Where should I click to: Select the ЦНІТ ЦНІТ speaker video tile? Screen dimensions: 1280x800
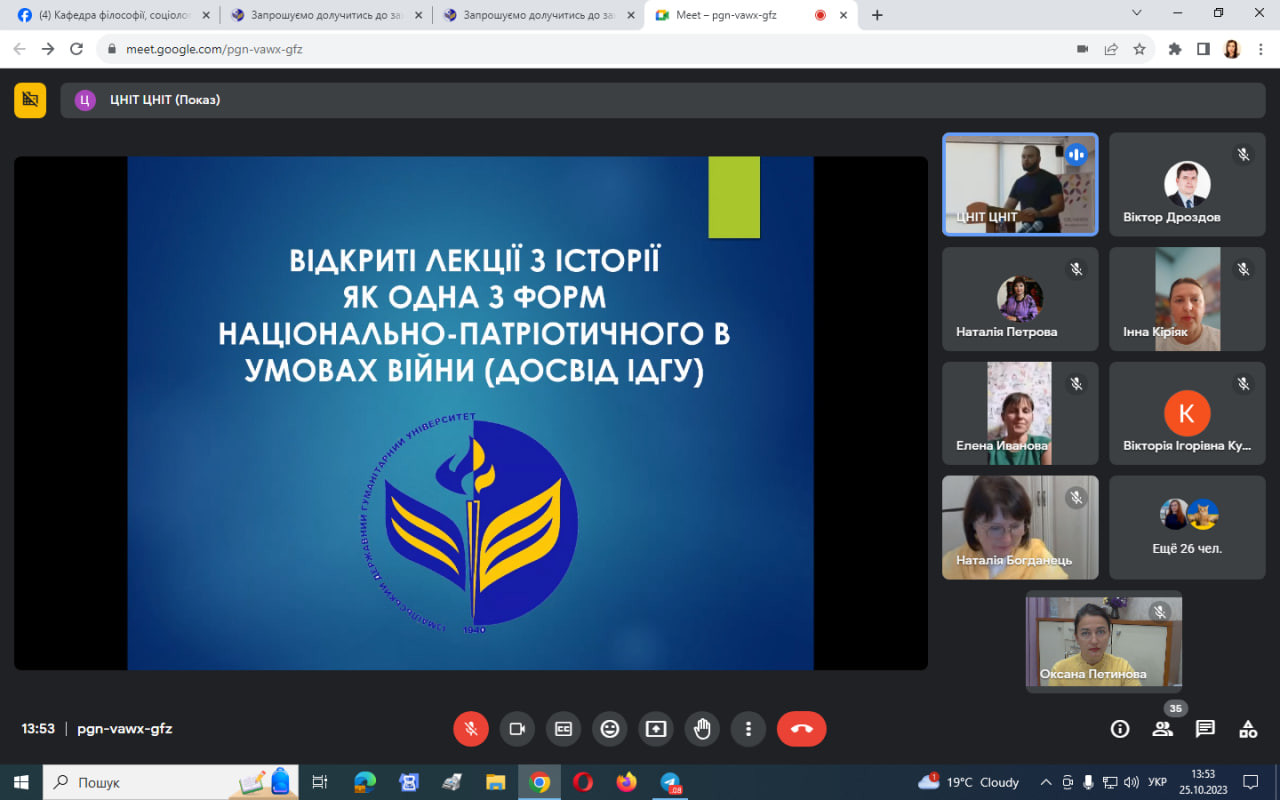tap(1020, 185)
